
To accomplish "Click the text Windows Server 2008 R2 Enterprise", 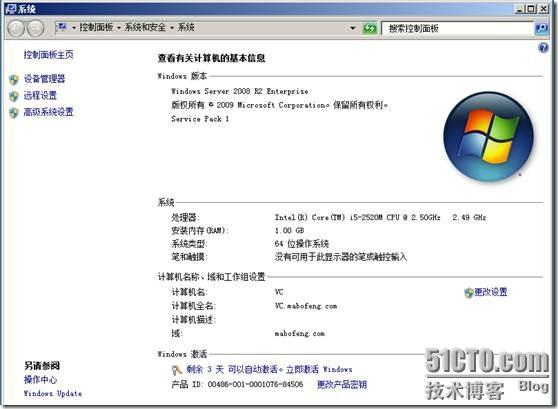I will [239, 91].
